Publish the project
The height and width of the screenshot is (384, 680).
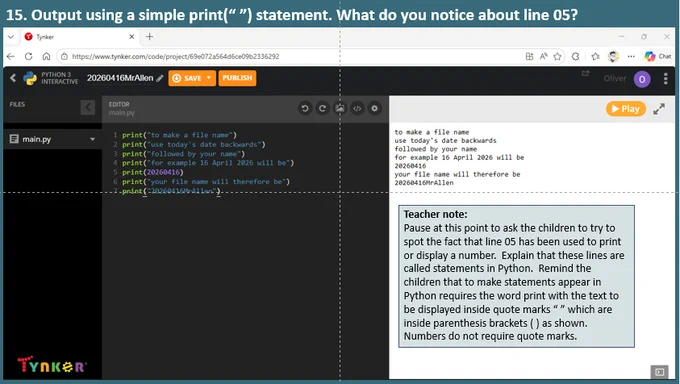click(237, 78)
